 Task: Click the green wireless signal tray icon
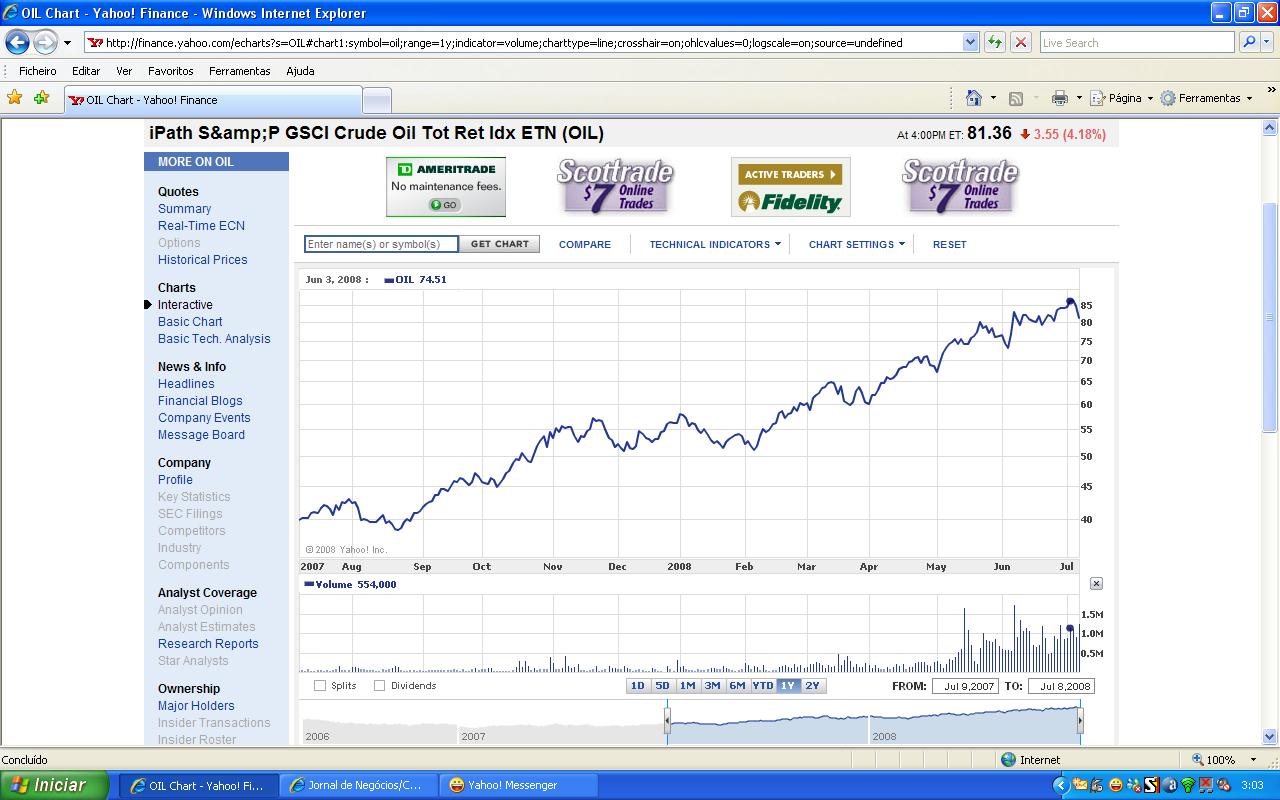pos(1188,785)
